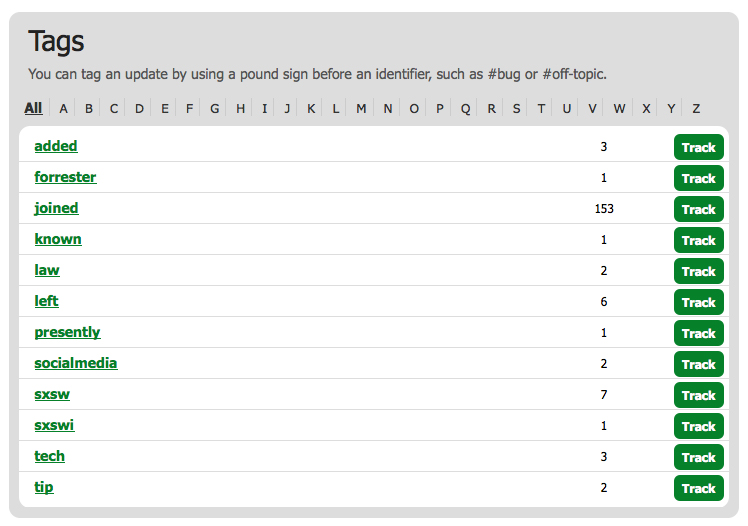Select the 'All' alphabet filter

(33, 108)
